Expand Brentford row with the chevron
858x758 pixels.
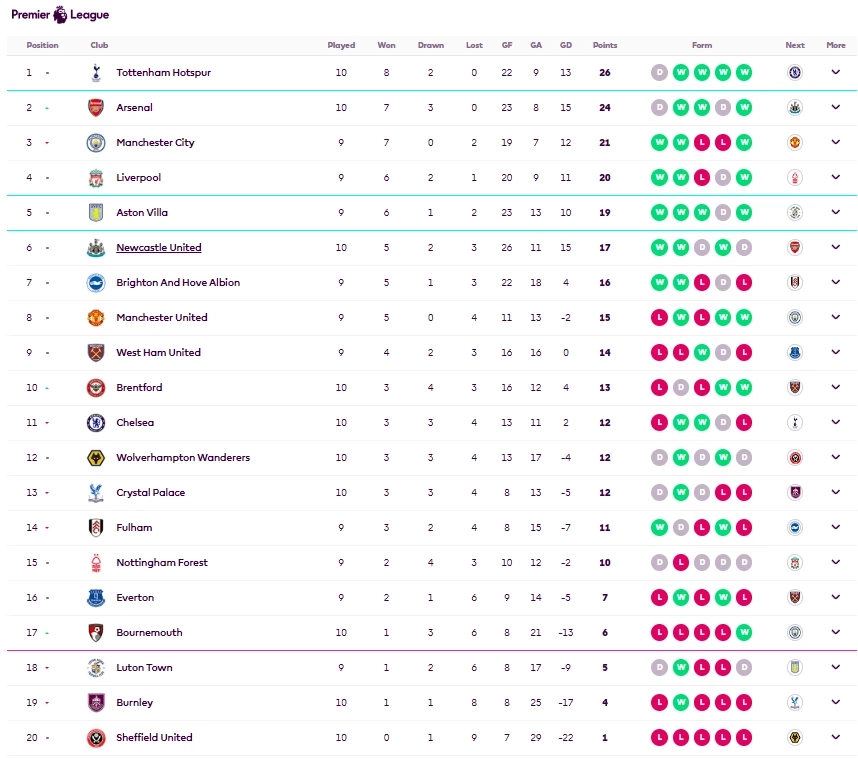pyautogui.click(x=836, y=388)
